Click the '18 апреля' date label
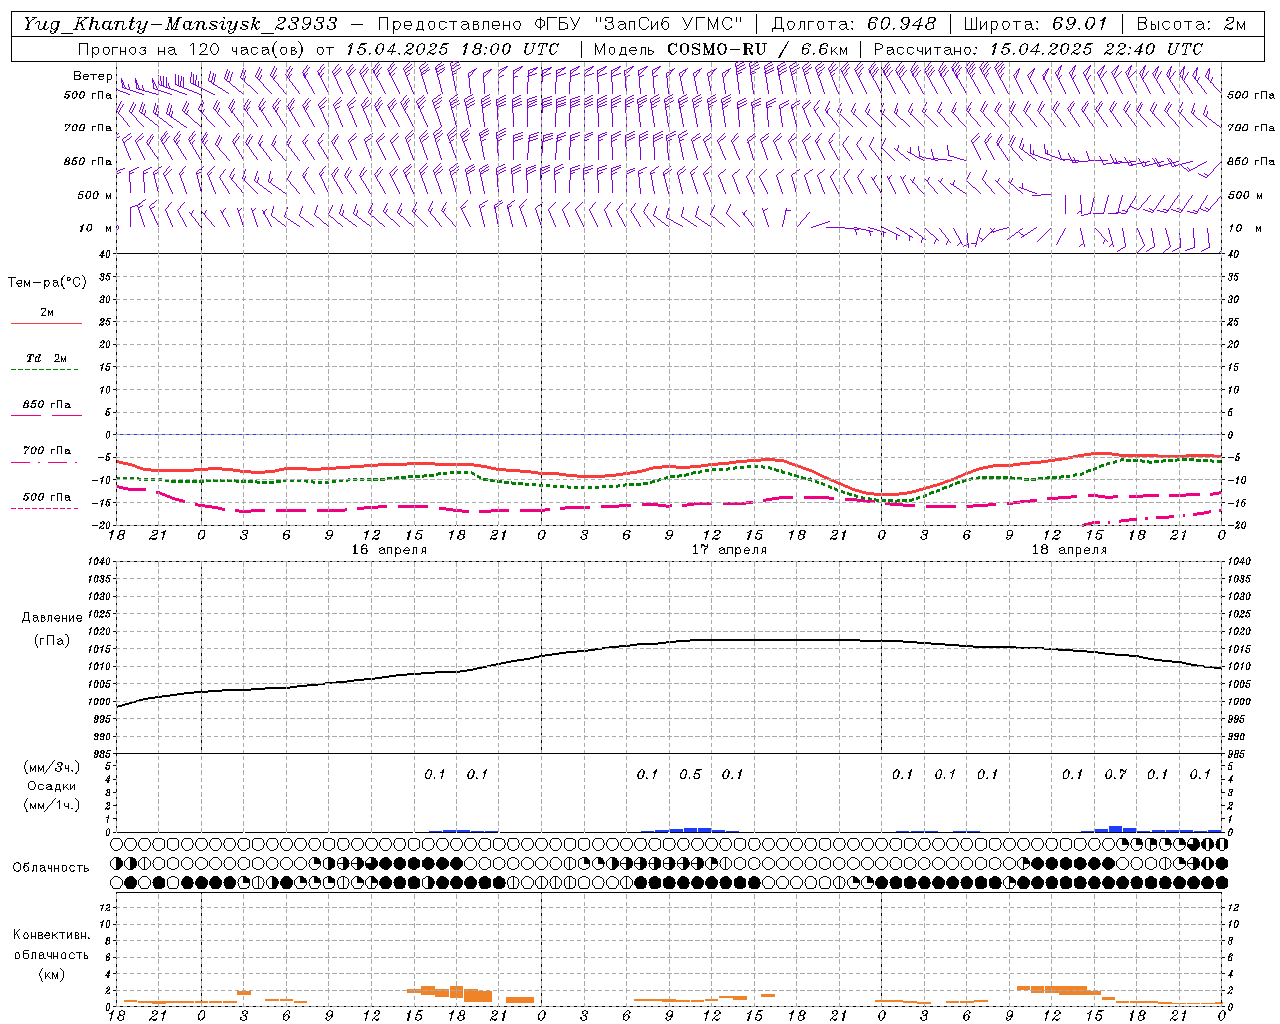The image size is (1280, 1024). pyautogui.click(x=1069, y=550)
